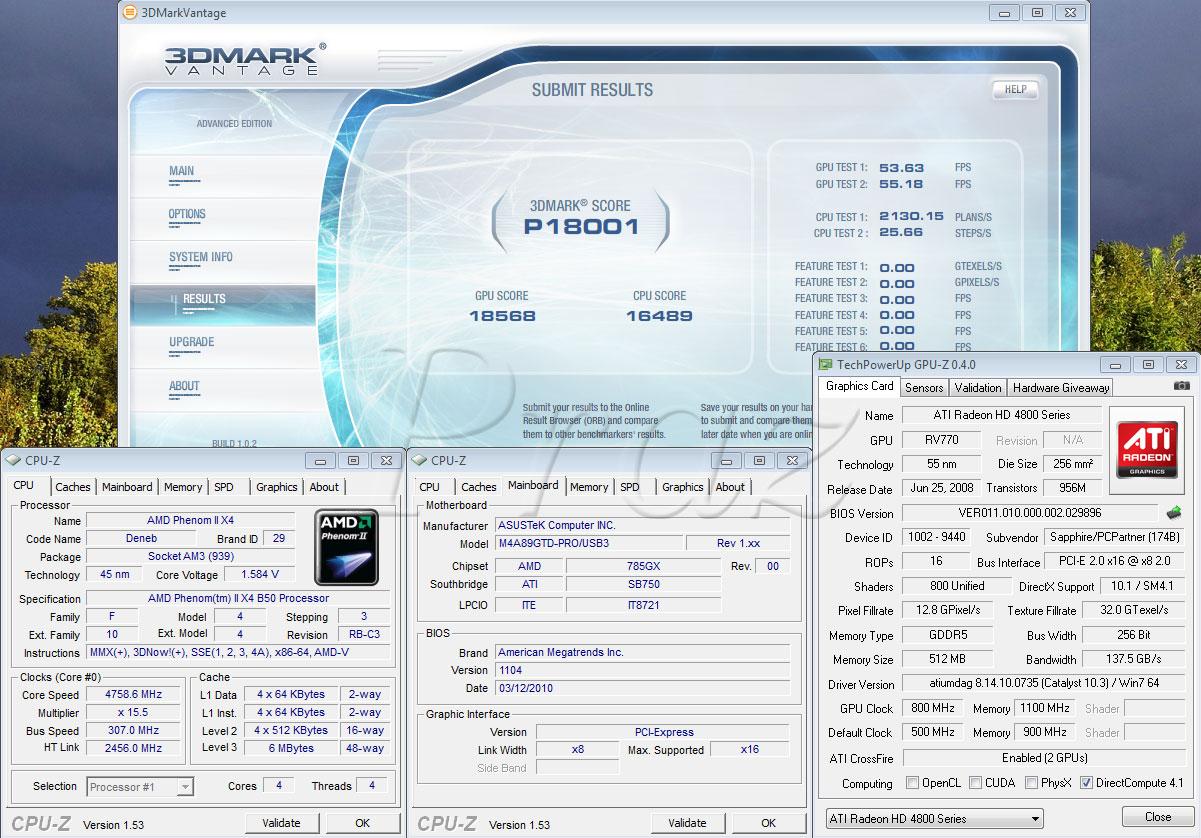
Task: Open Graphics tab in Mainboard CPU-Z window
Action: coord(683,487)
